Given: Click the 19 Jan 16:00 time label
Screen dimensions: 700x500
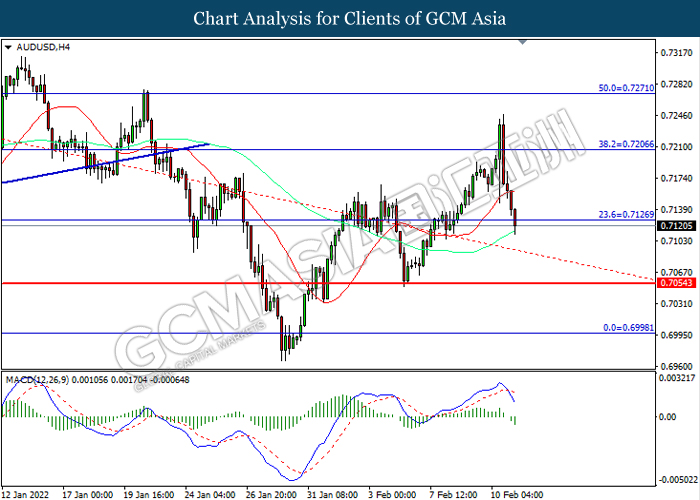Looking at the screenshot, I should tap(149, 495).
